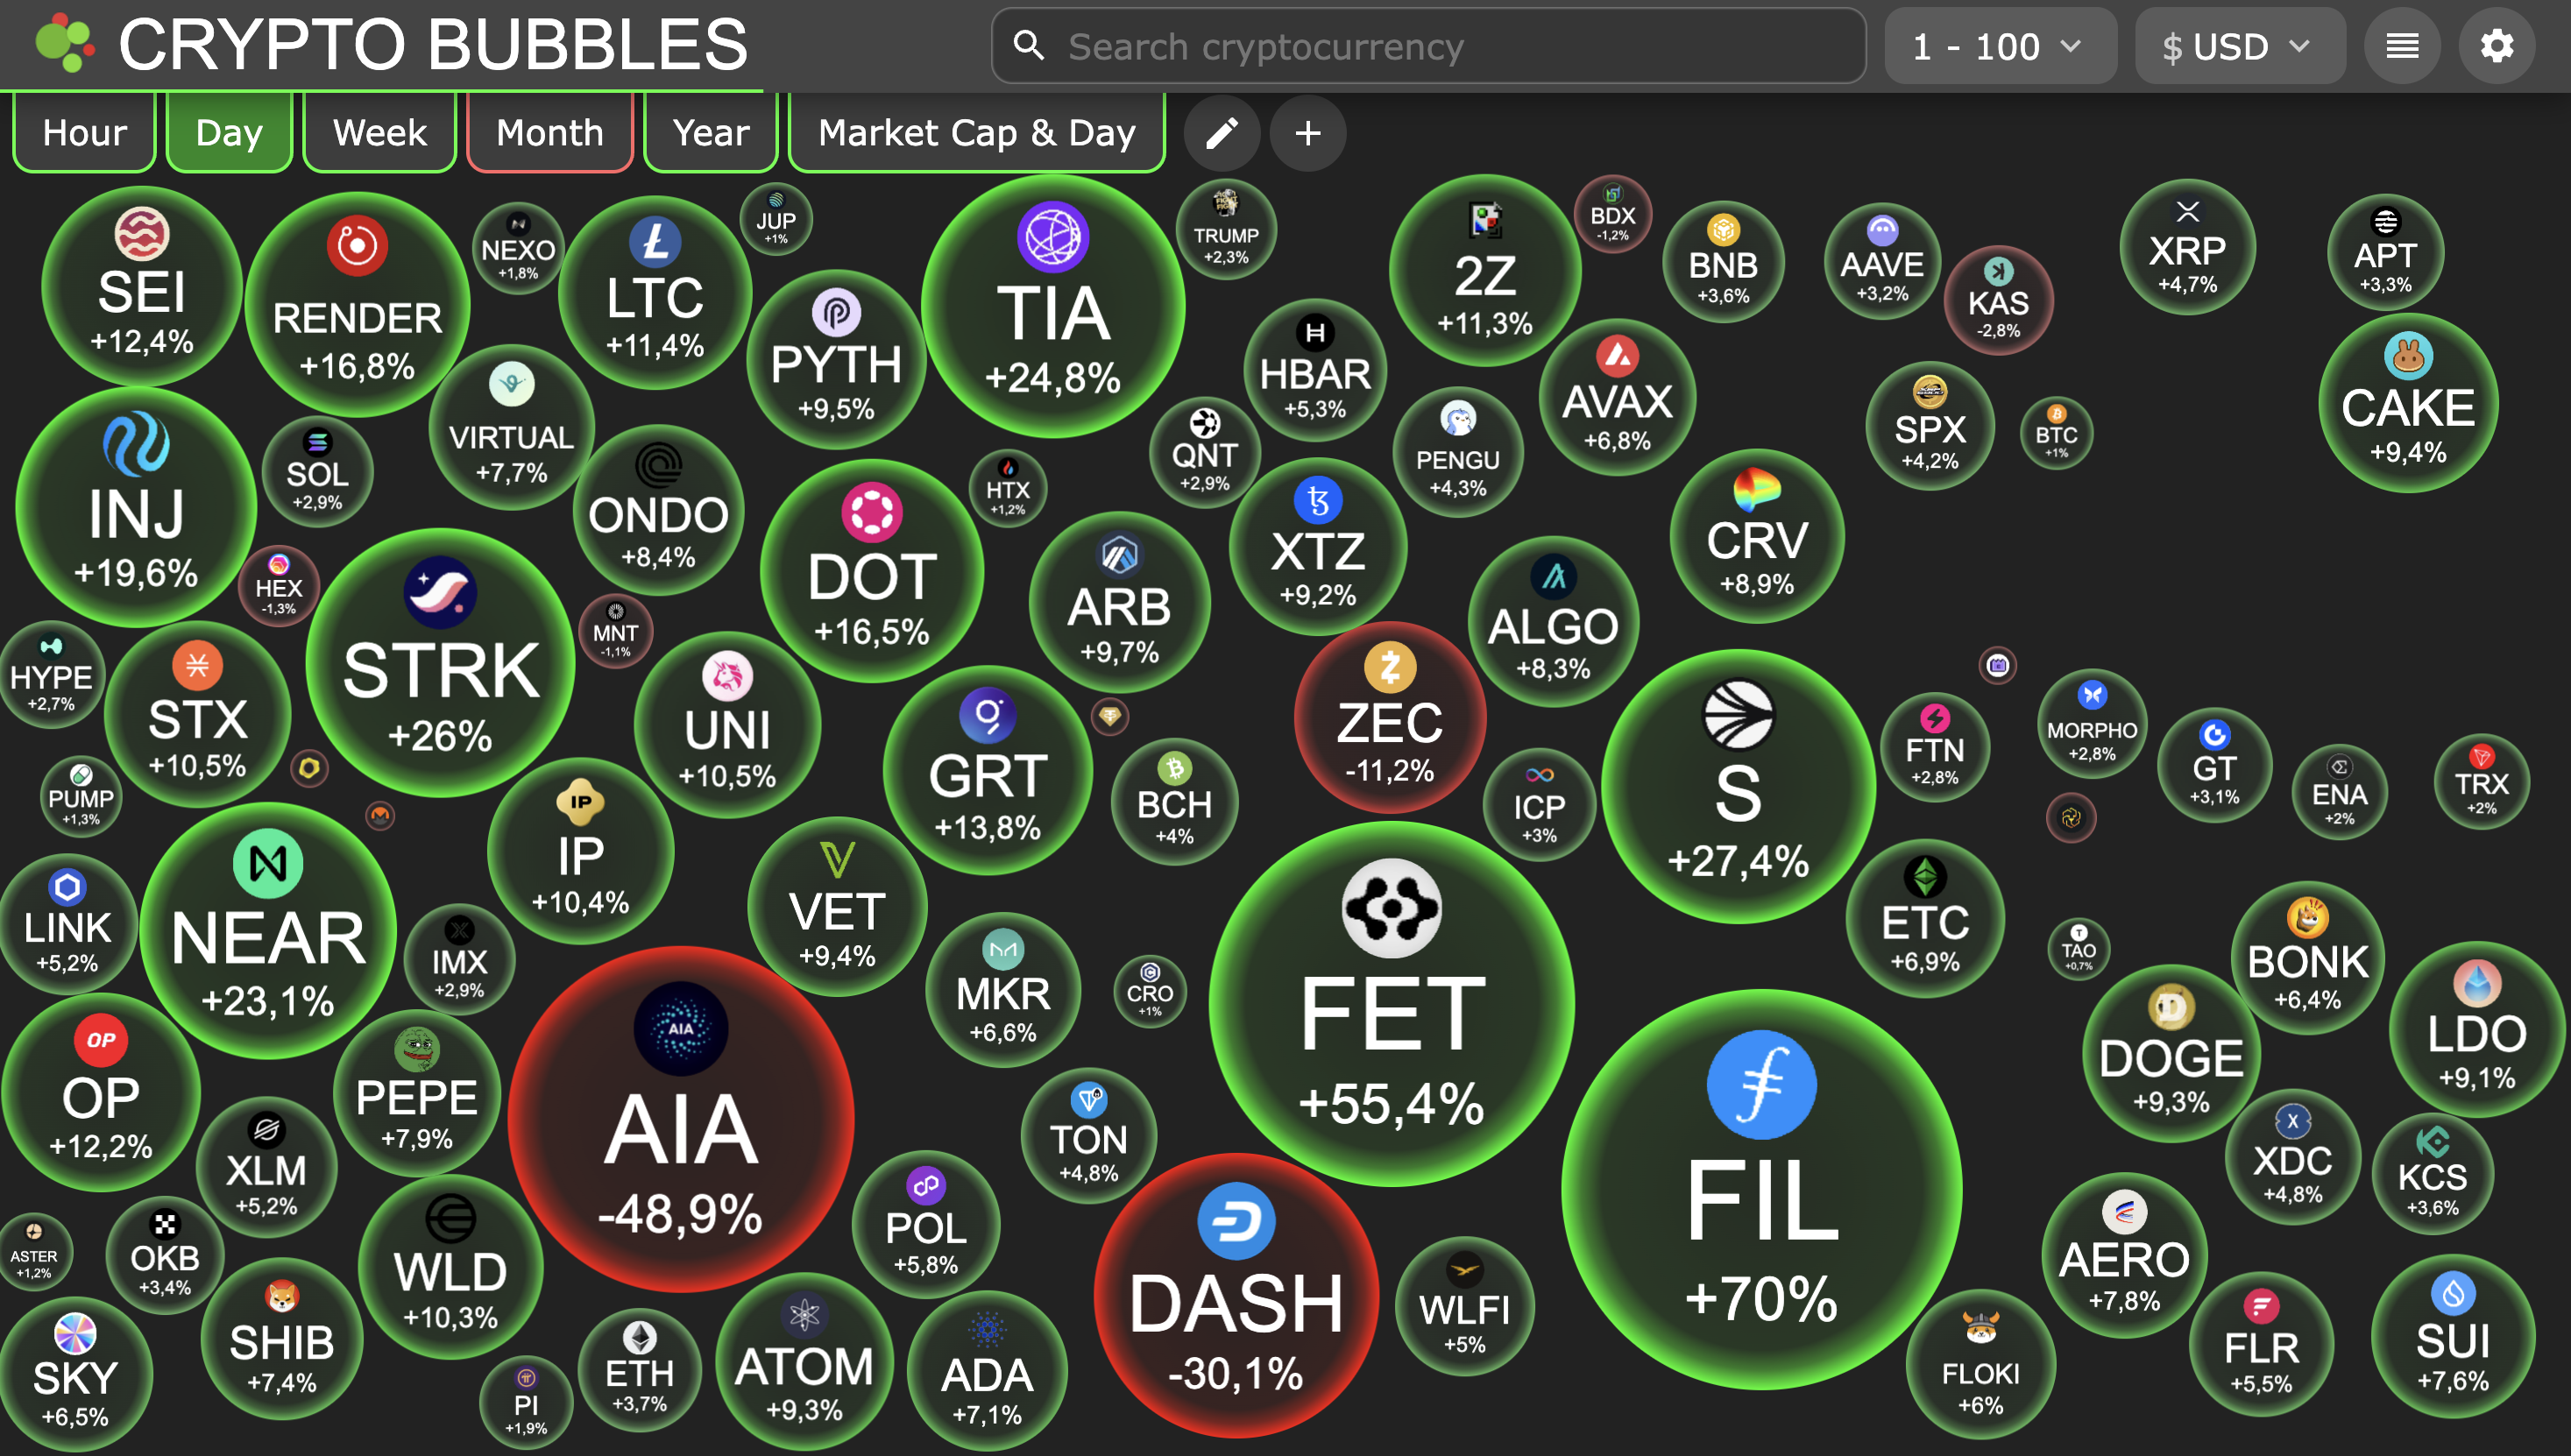Image resolution: width=2571 pixels, height=1456 pixels.
Task: Click the Filecoin logo in FIL bubble
Action: tap(1761, 1084)
